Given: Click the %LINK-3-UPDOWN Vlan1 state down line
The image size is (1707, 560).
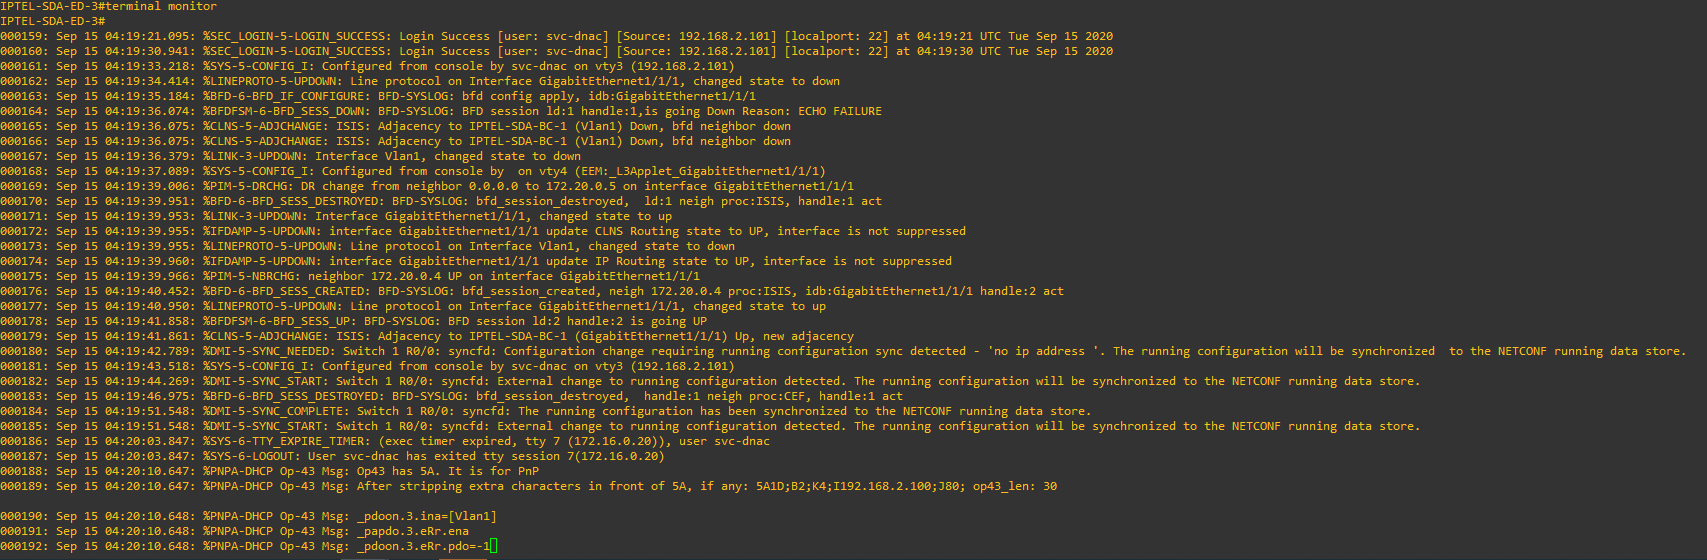Looking at the screenshot, I should click(x=291, y=156).
